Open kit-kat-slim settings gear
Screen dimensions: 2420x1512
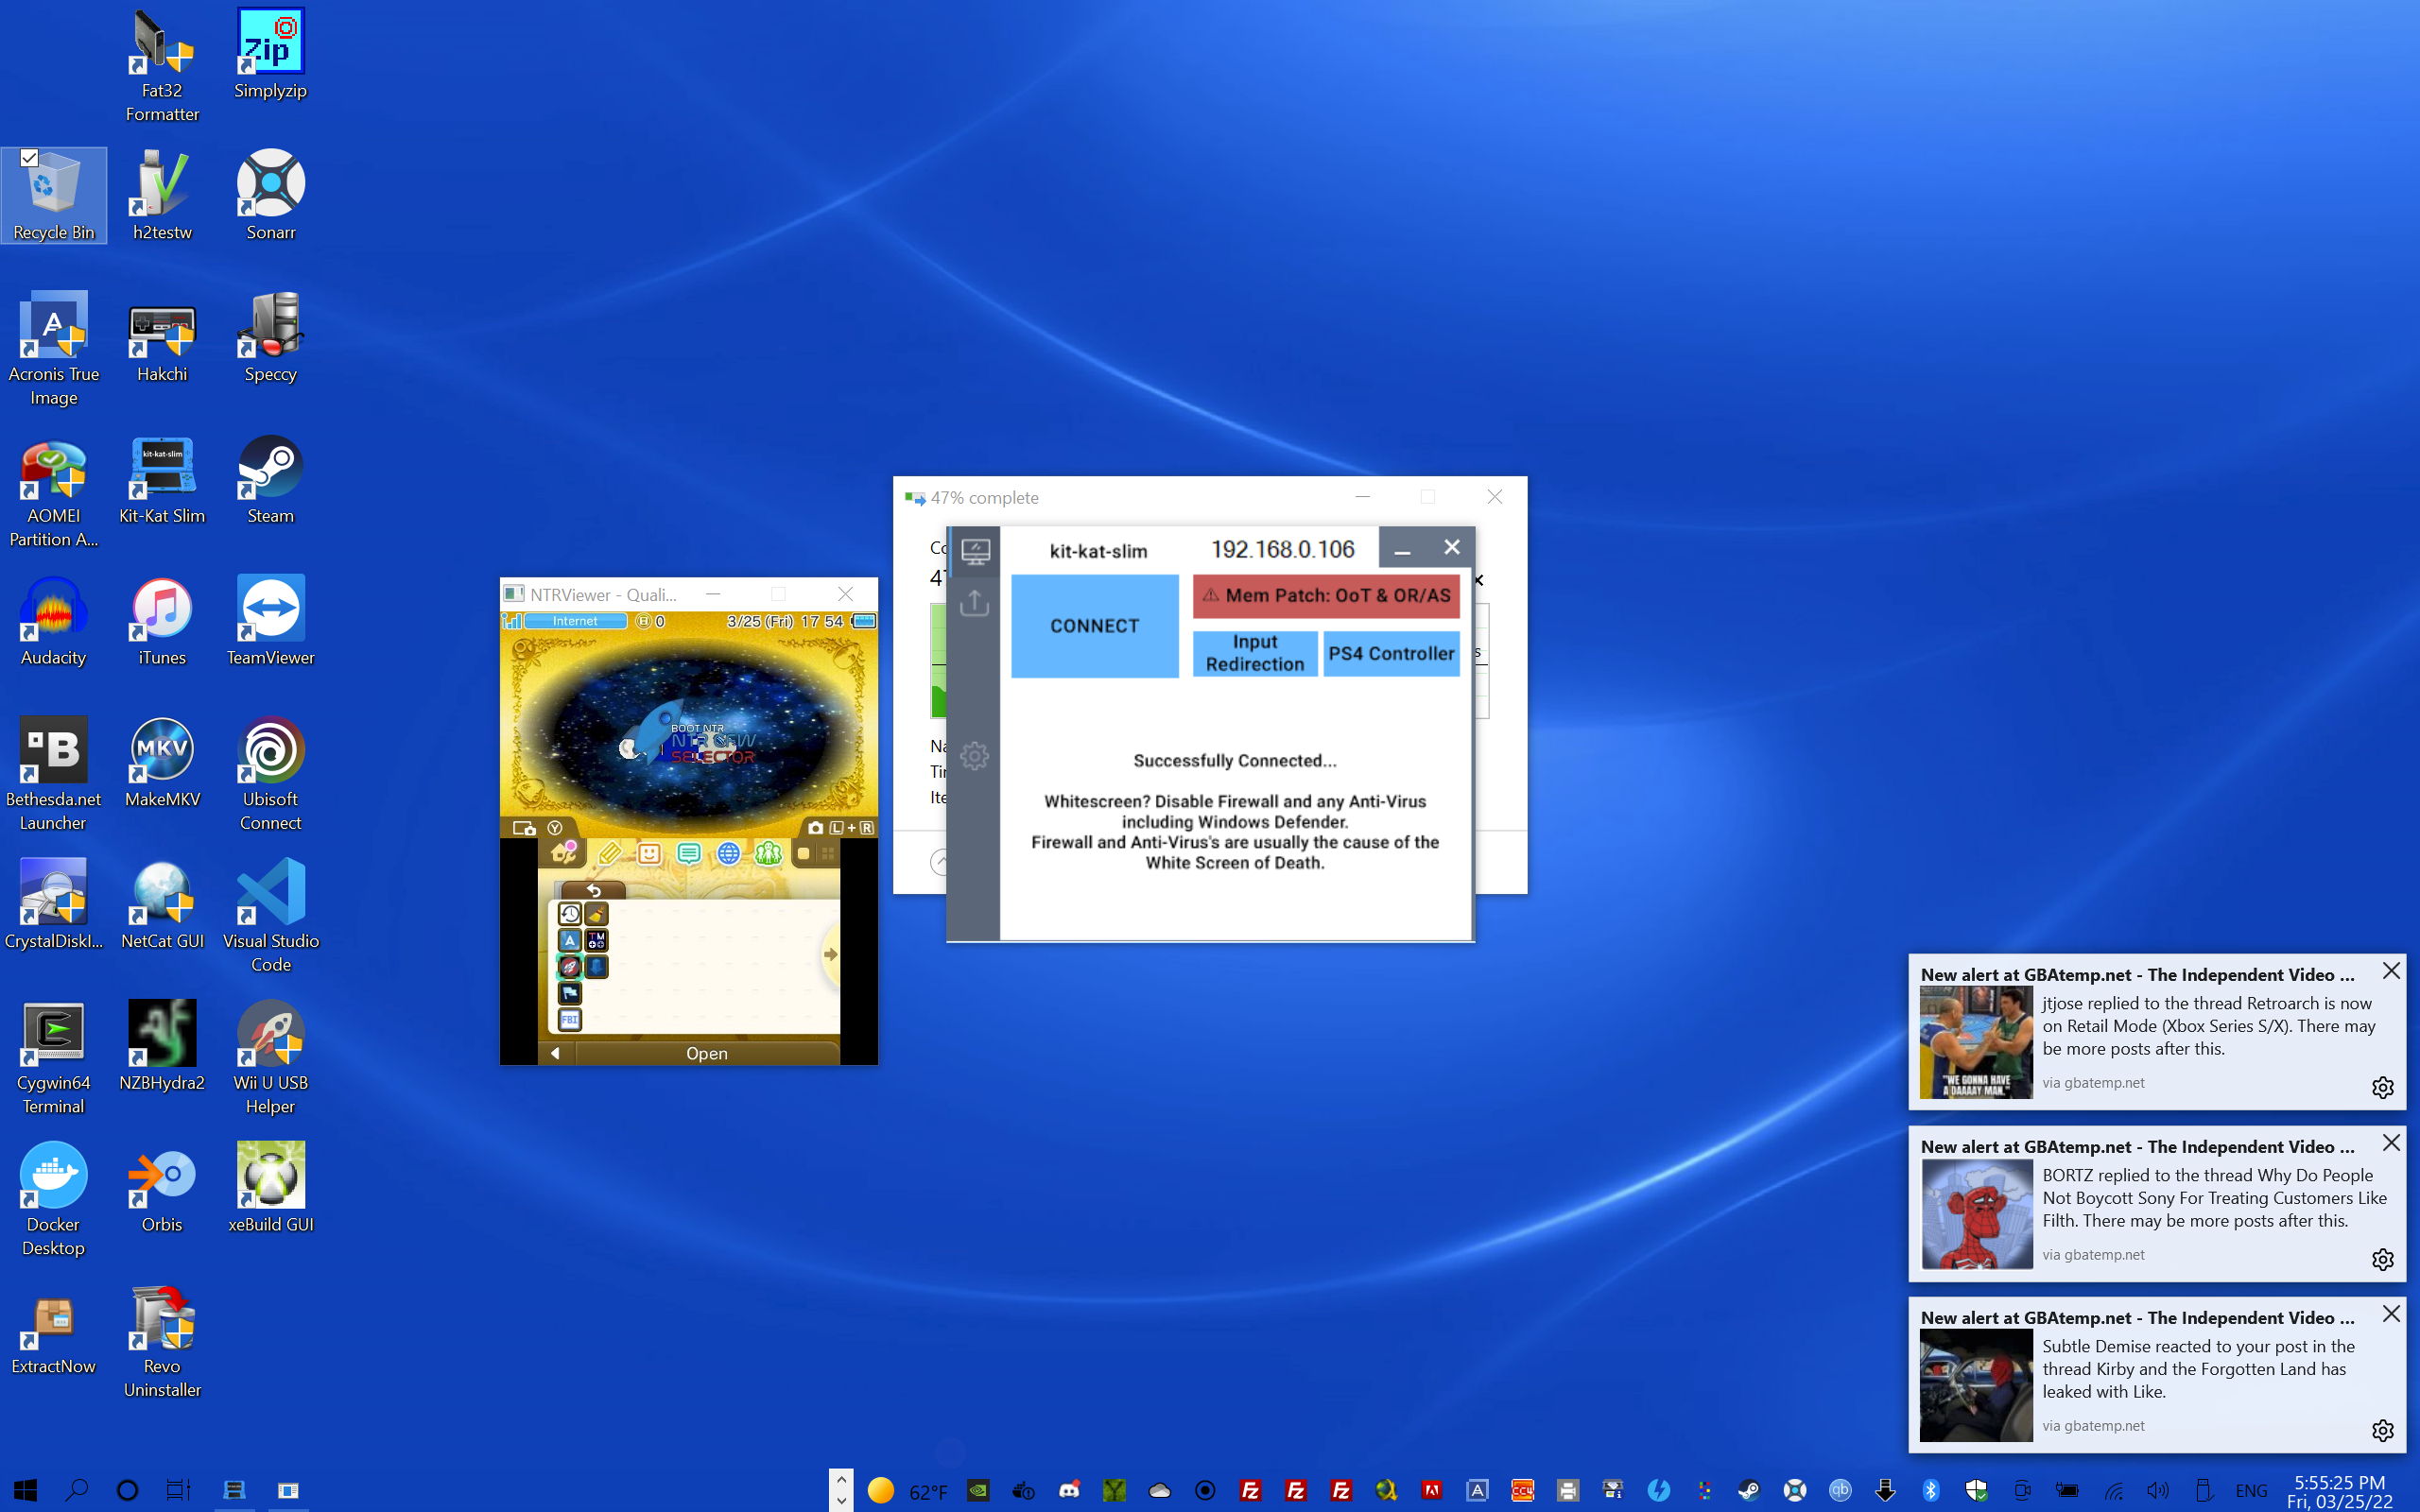(975, 755)
